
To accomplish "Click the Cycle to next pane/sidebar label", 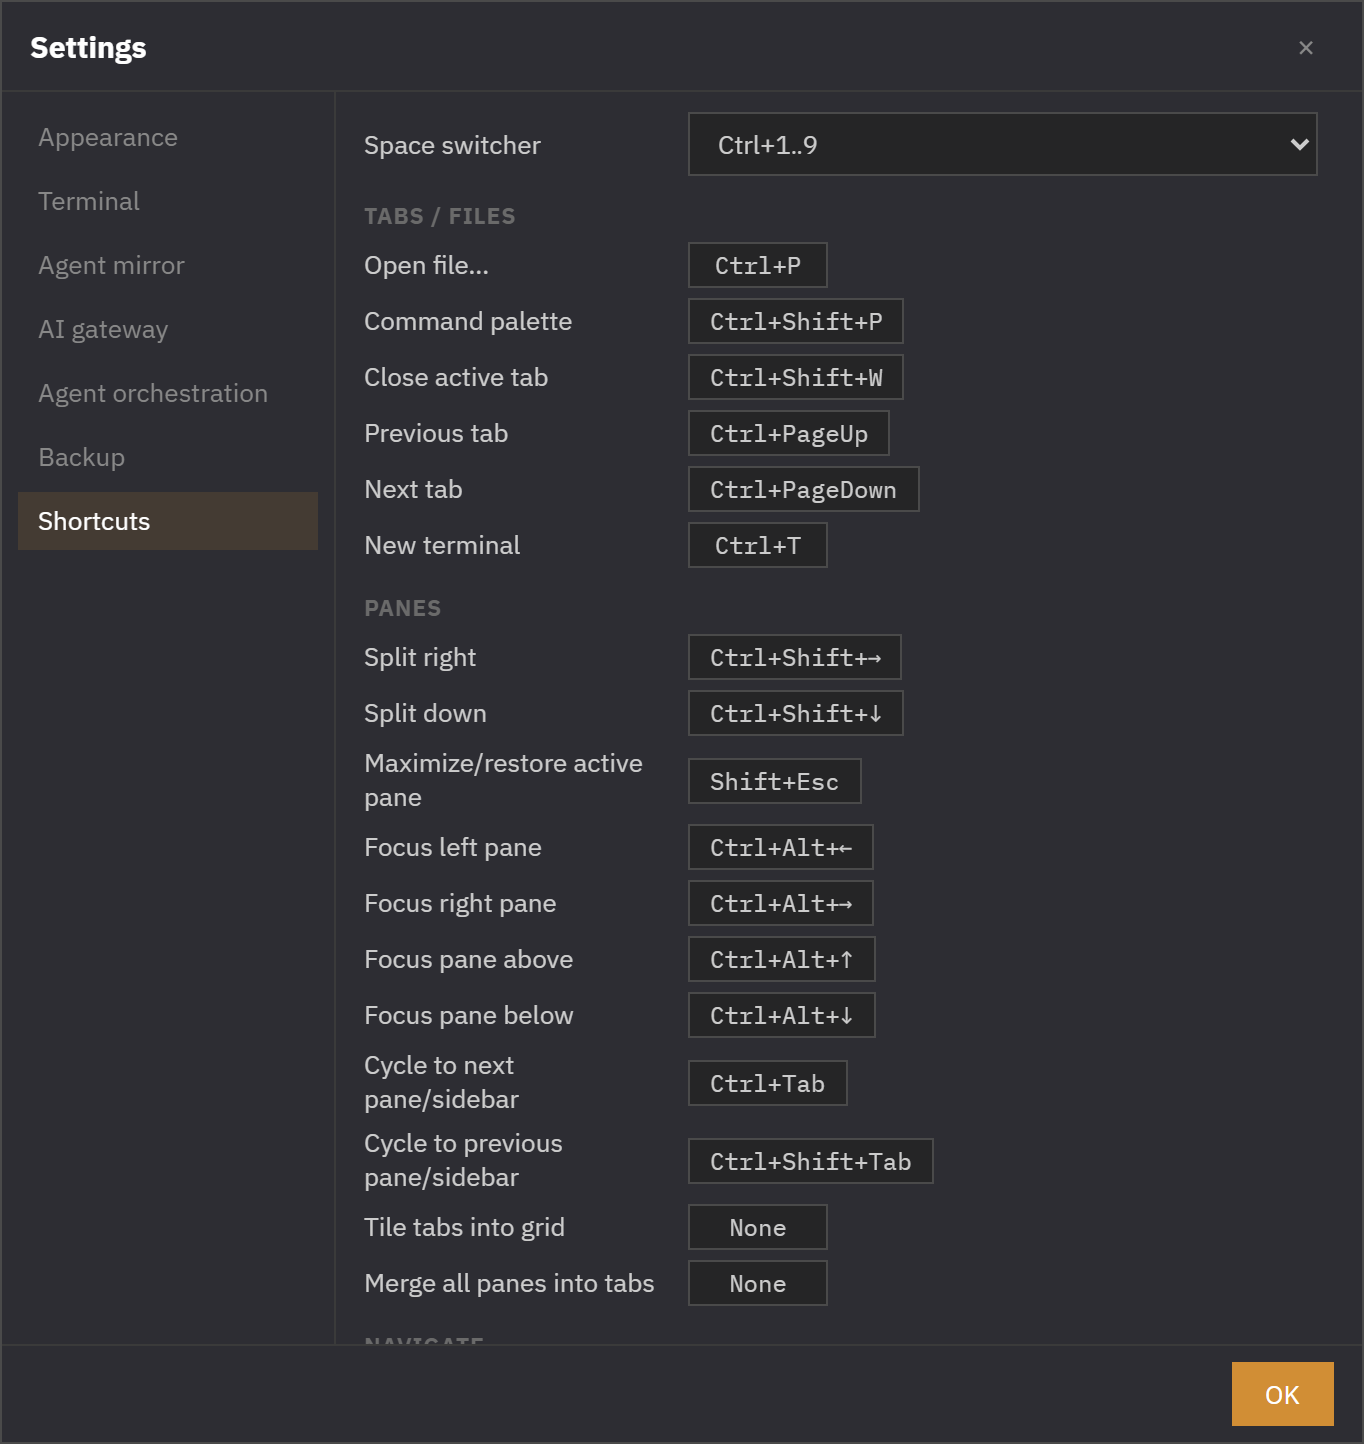I will click(441, 1082).
